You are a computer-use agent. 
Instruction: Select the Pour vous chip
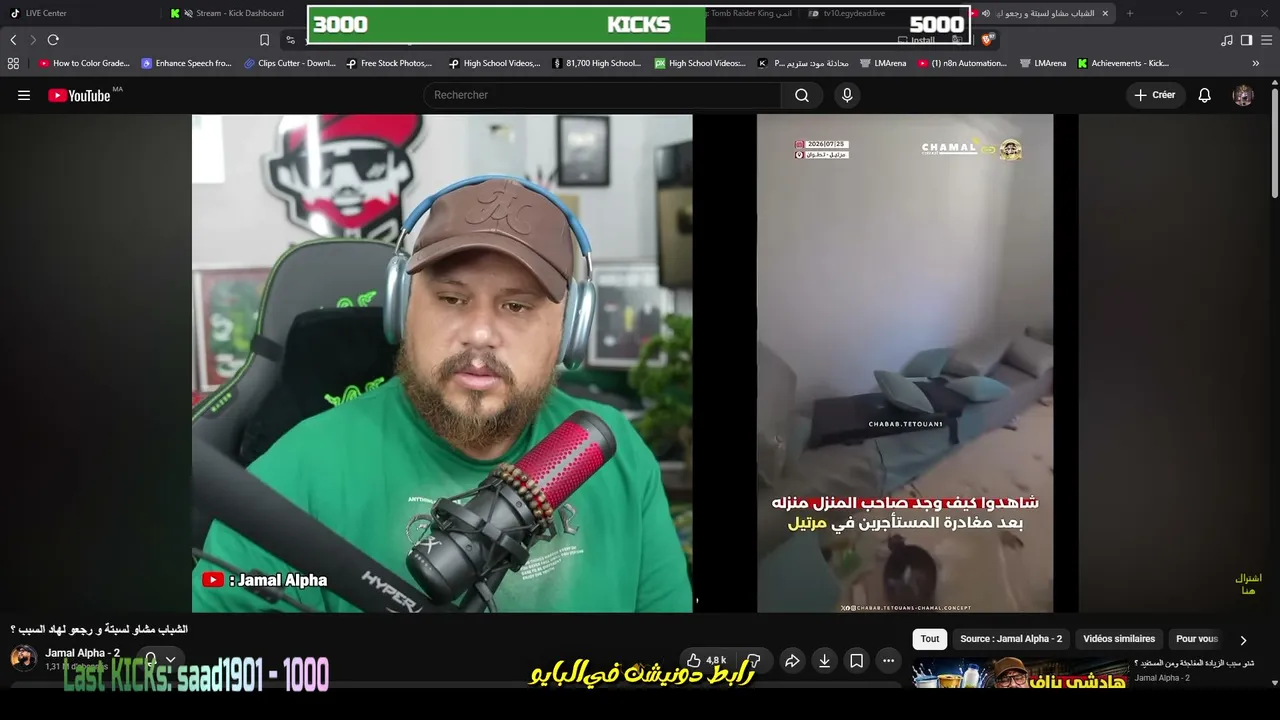point(1196,639)
